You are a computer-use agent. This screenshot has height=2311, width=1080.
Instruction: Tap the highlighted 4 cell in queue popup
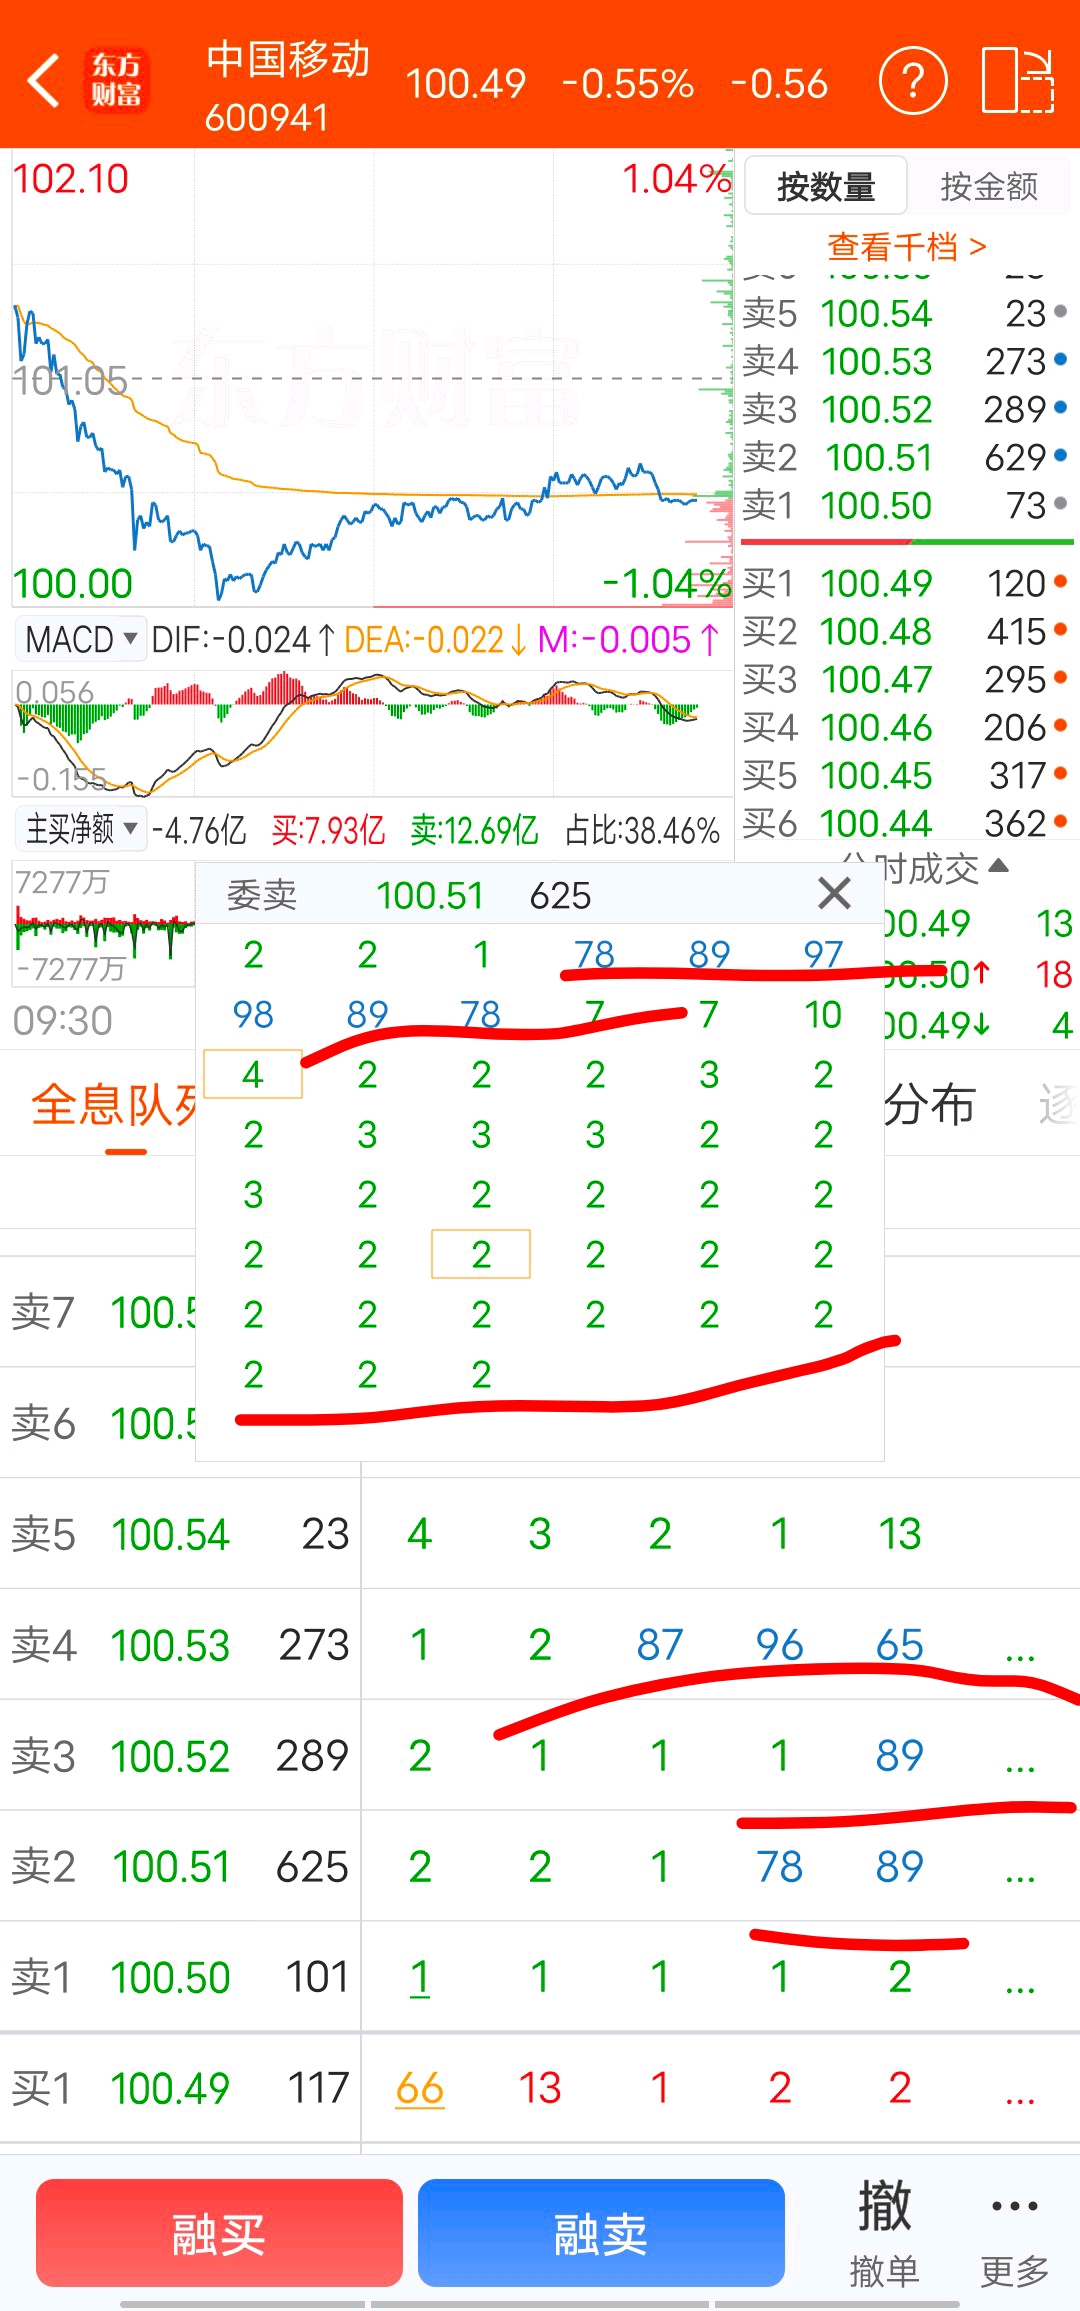coord(253,1074)
